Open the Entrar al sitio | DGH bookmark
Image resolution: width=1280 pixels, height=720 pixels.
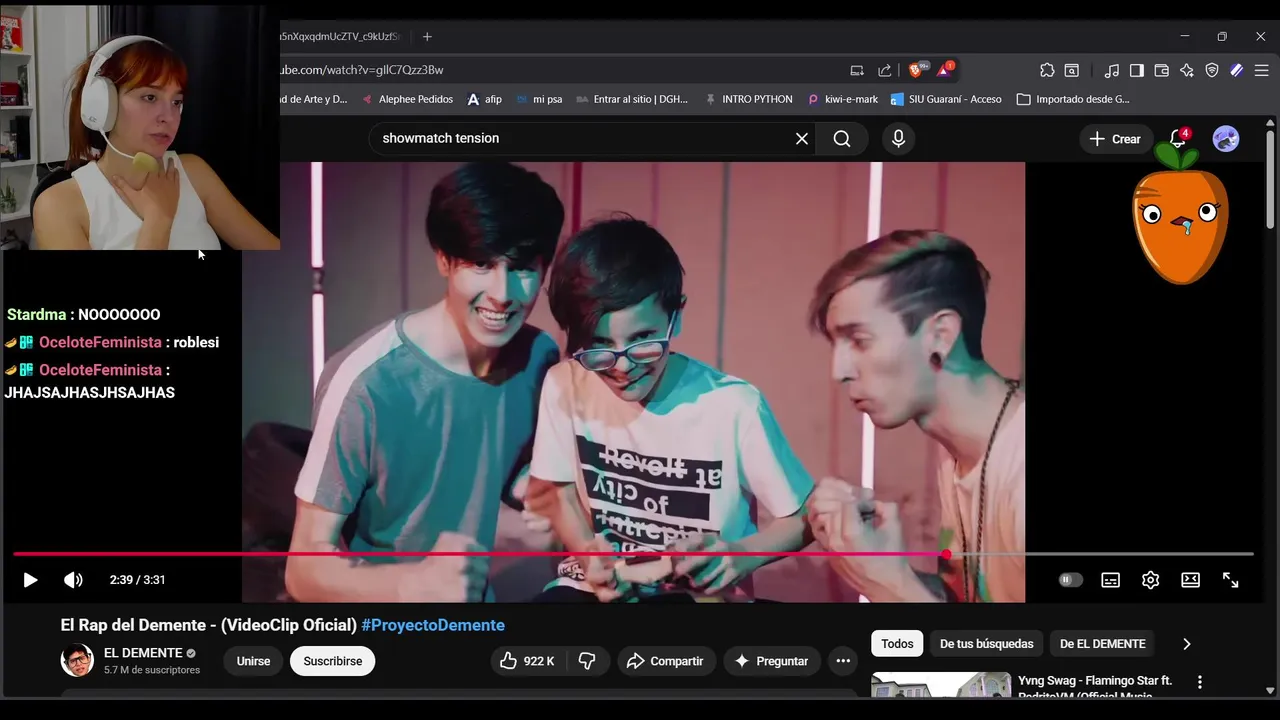pos(632,99)
